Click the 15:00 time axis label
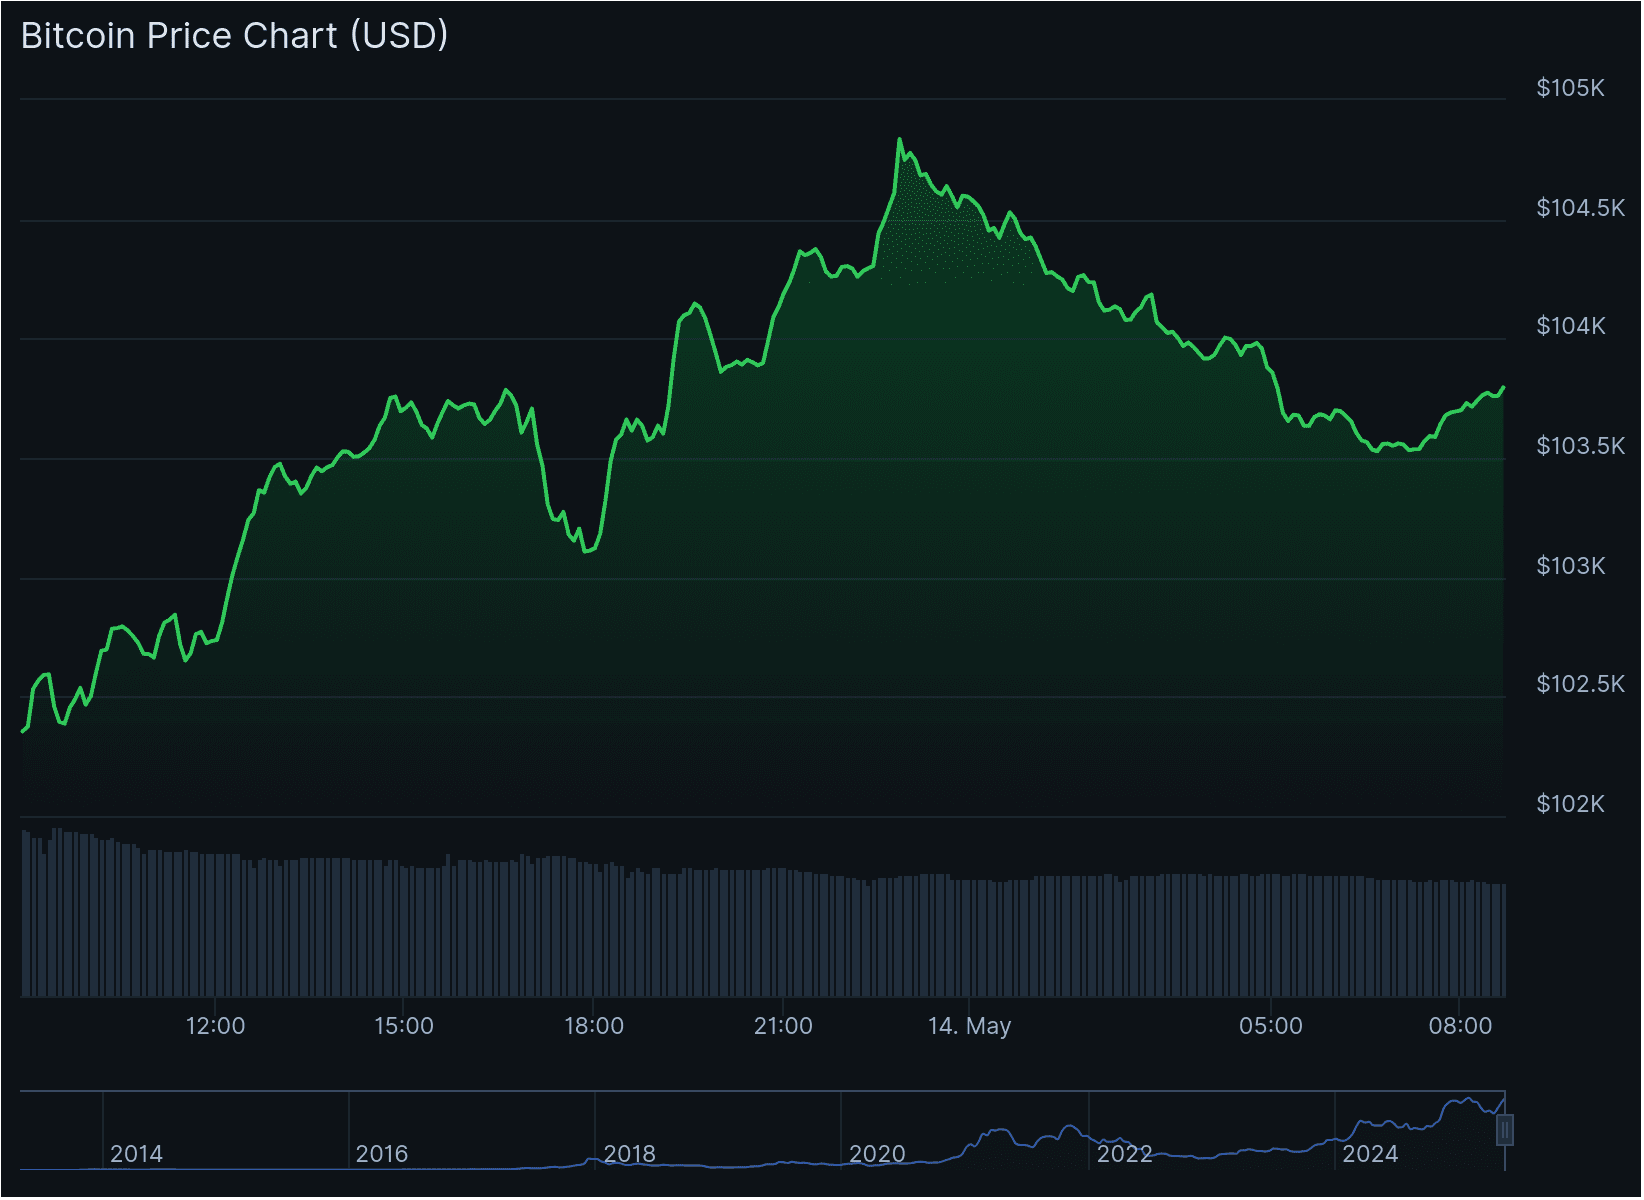 point(404,1026)
